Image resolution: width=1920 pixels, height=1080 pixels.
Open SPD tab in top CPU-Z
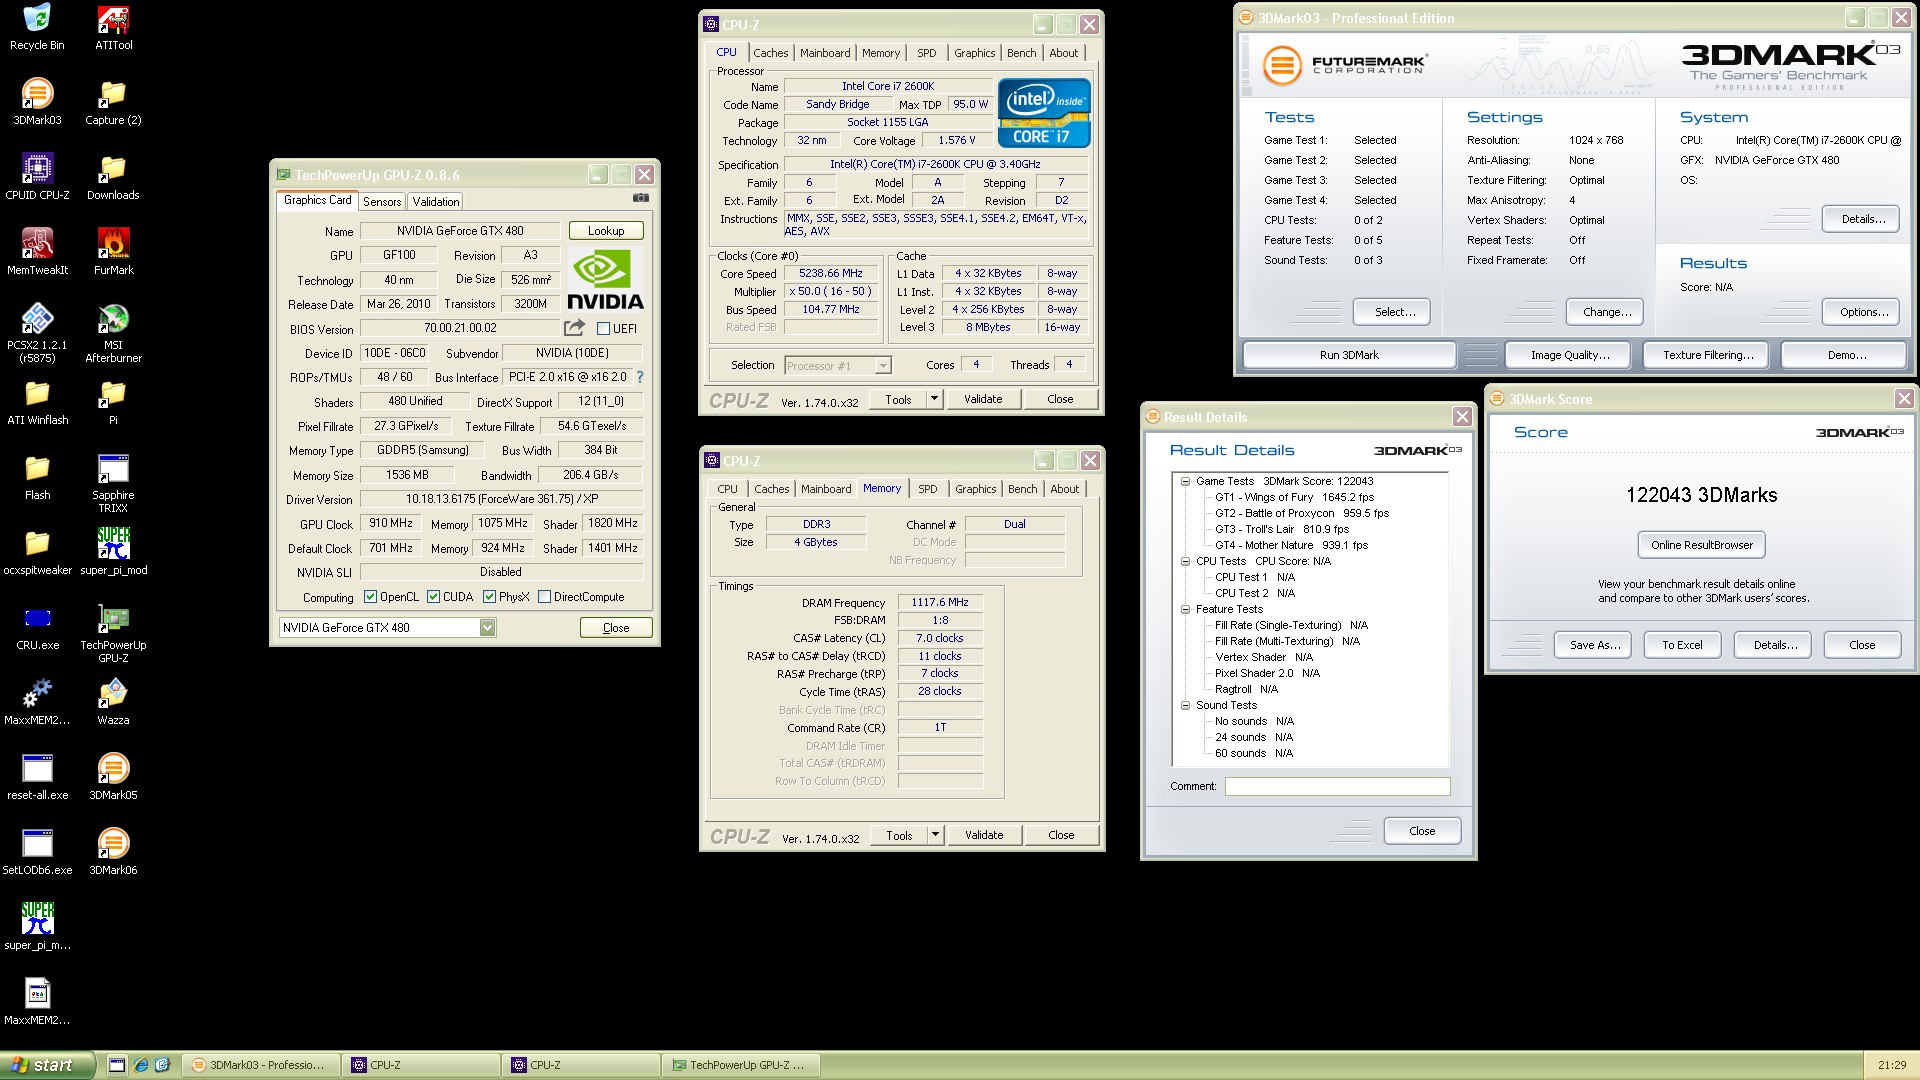(x=927, y=53)
